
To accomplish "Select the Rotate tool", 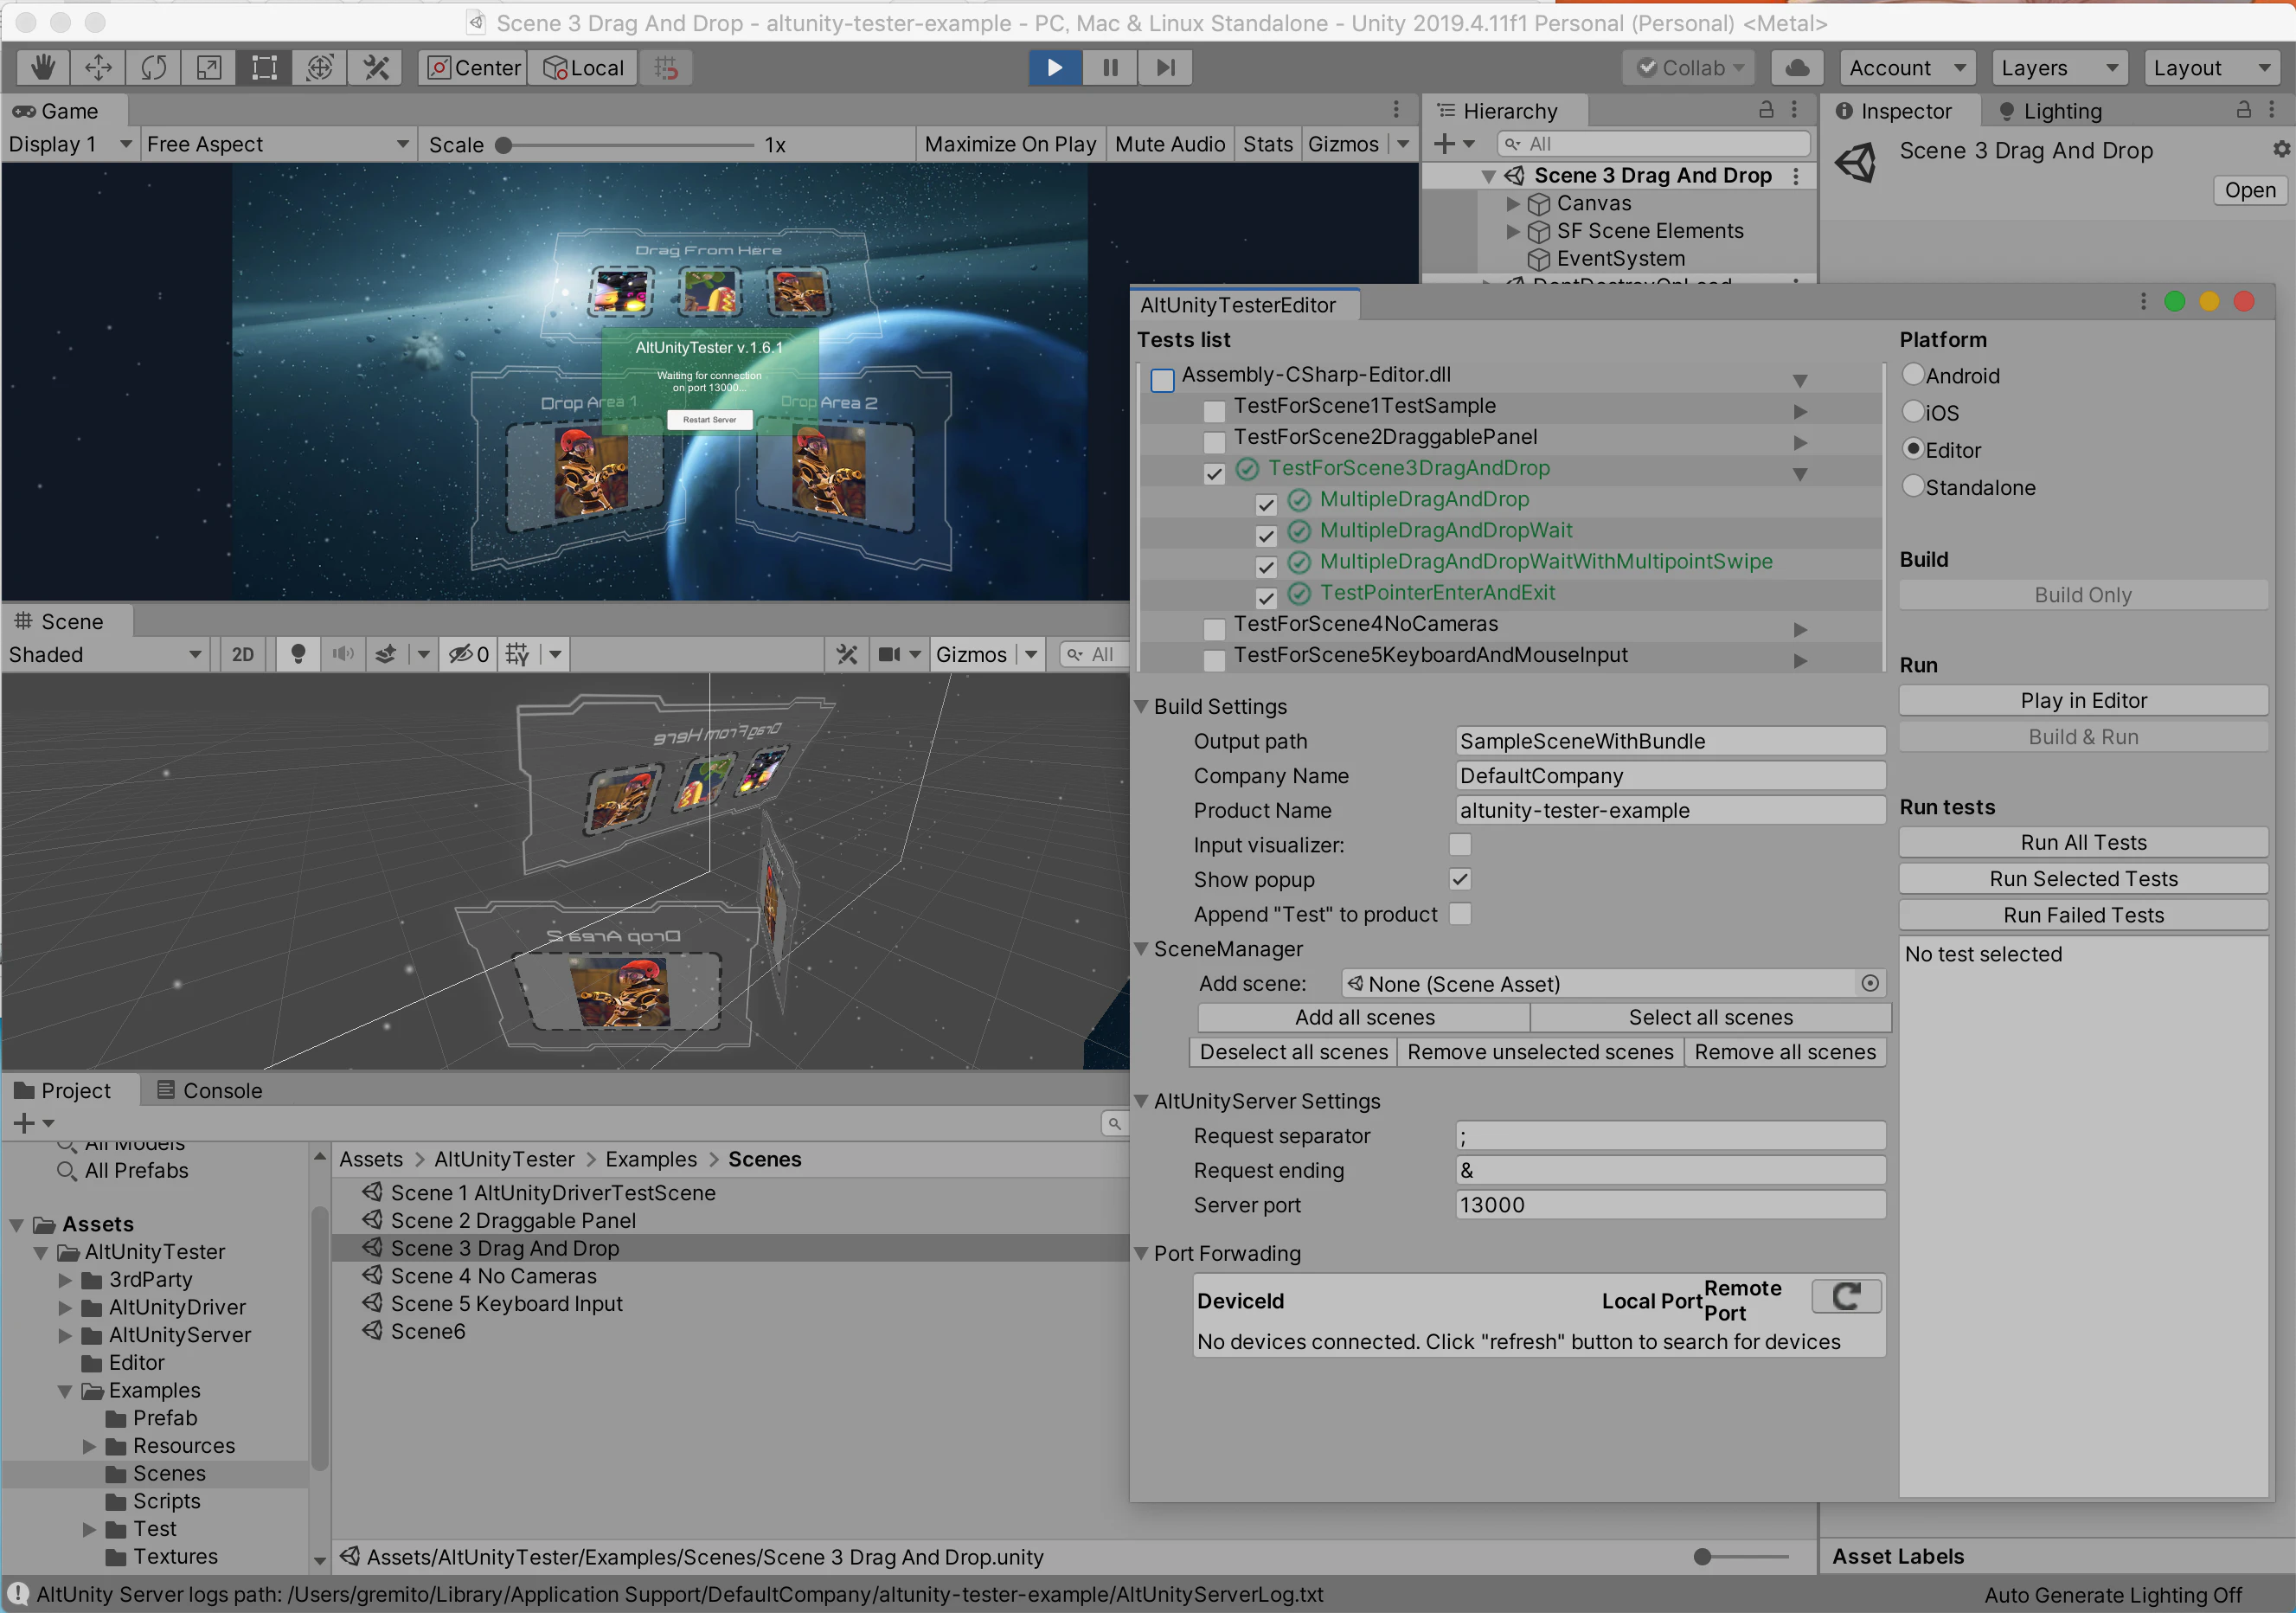I will tap(154, 68).
